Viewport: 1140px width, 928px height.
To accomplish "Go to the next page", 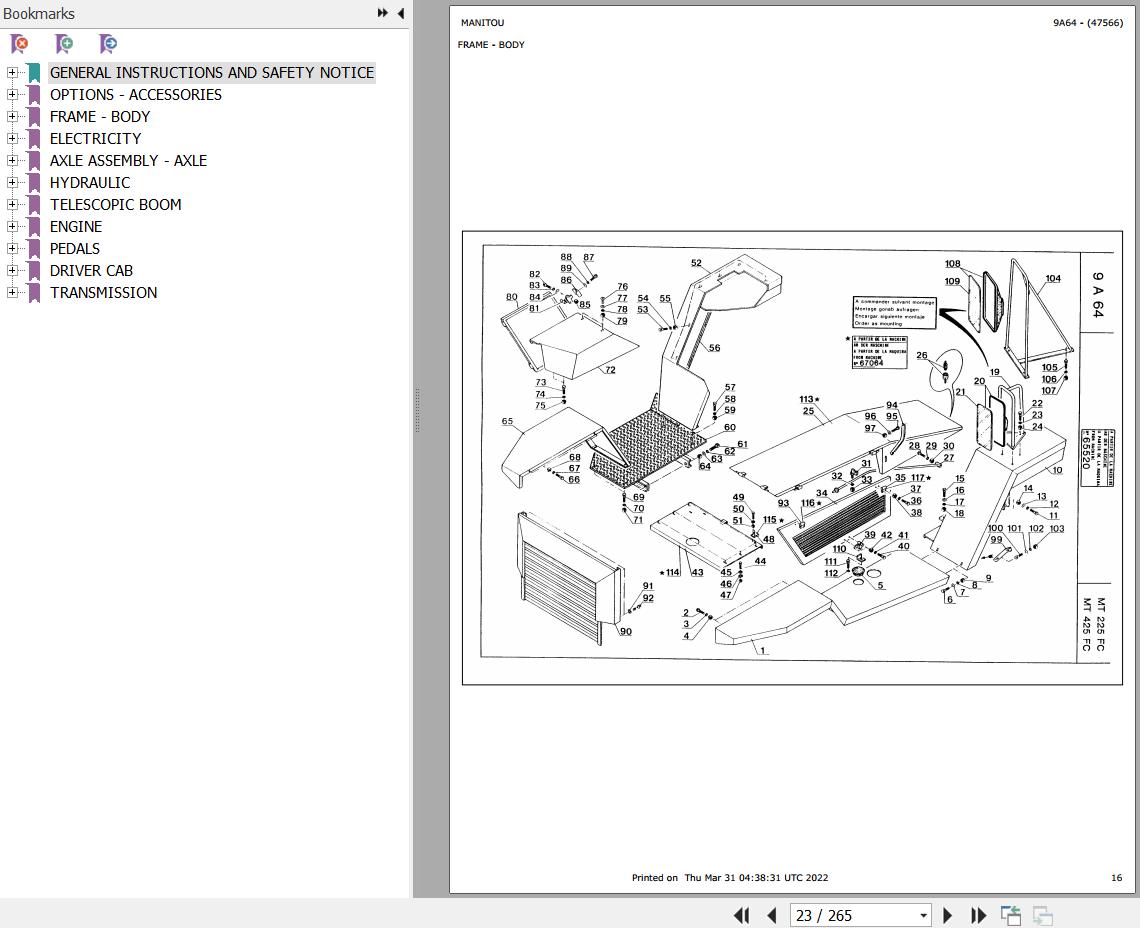I will (x=947, y=916).
